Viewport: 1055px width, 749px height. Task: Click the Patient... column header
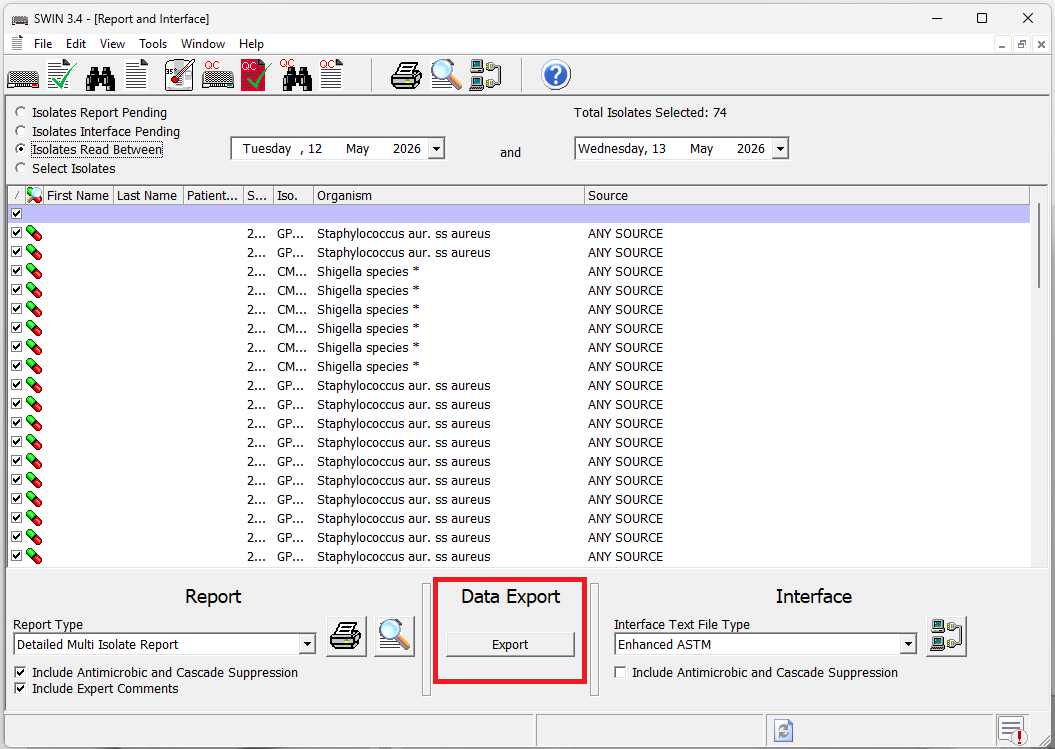click(213, 195)
